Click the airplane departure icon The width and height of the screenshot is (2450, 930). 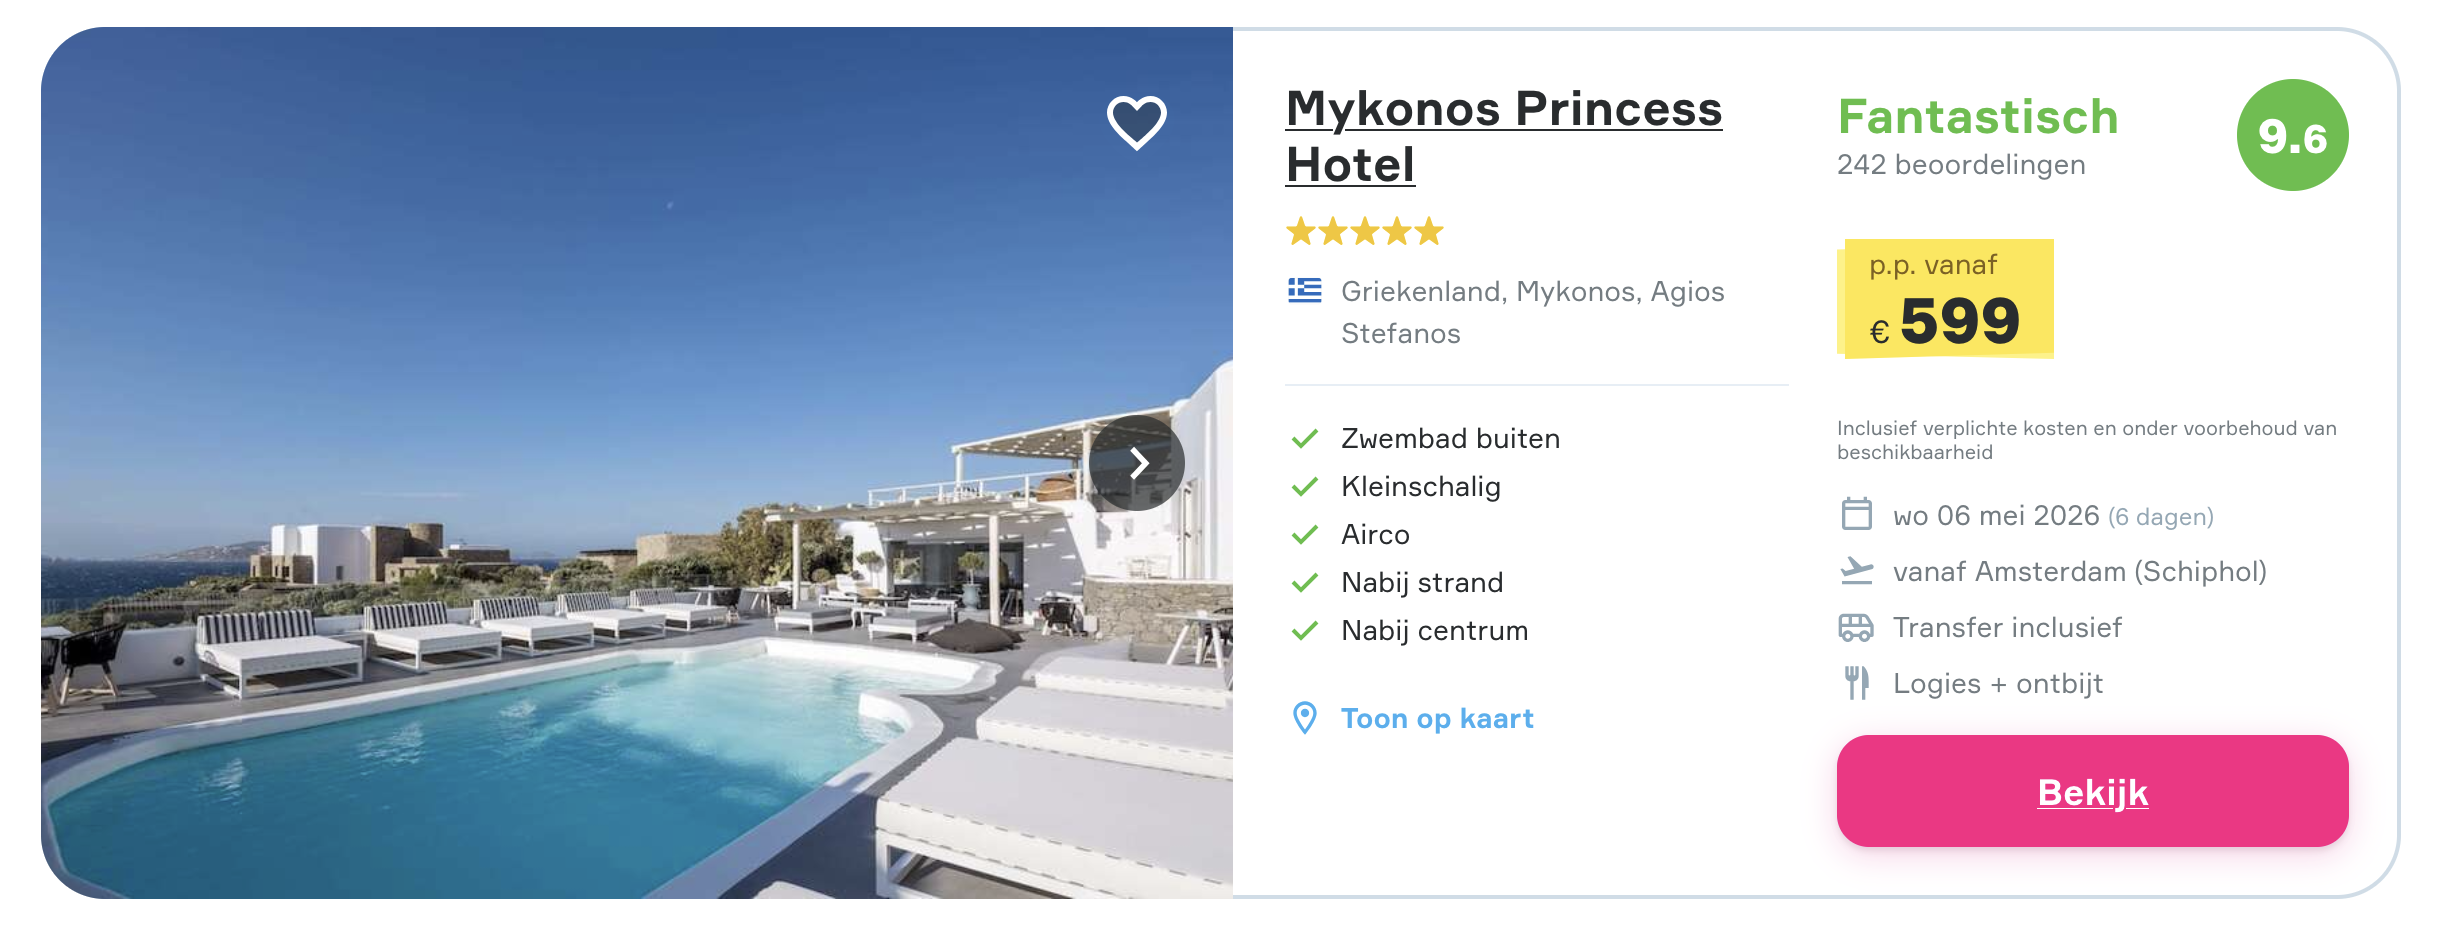pyautogui.click(x=1856, y=571)
